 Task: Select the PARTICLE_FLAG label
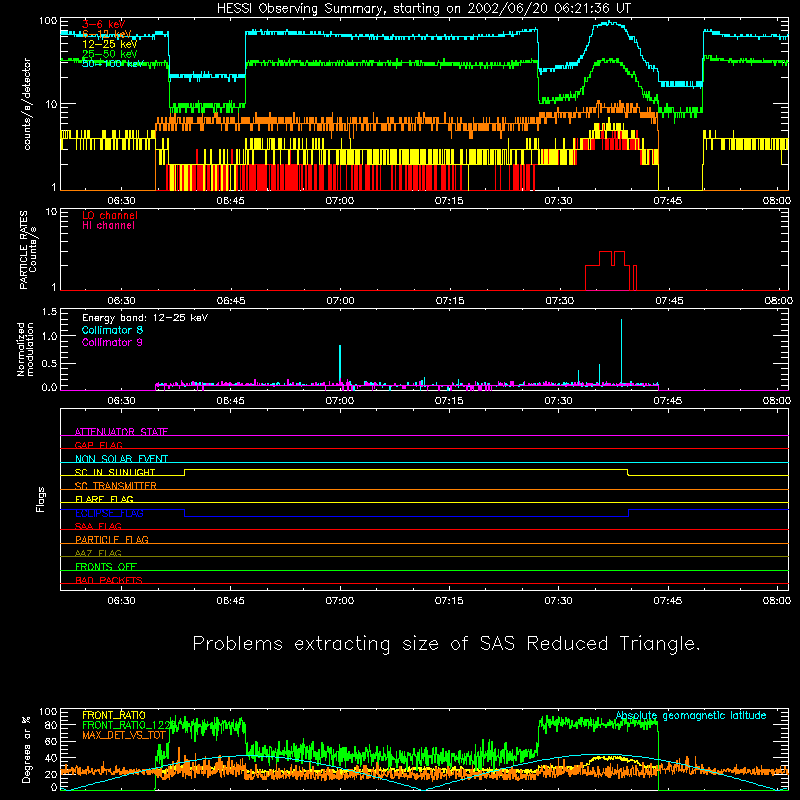[112, 539]
